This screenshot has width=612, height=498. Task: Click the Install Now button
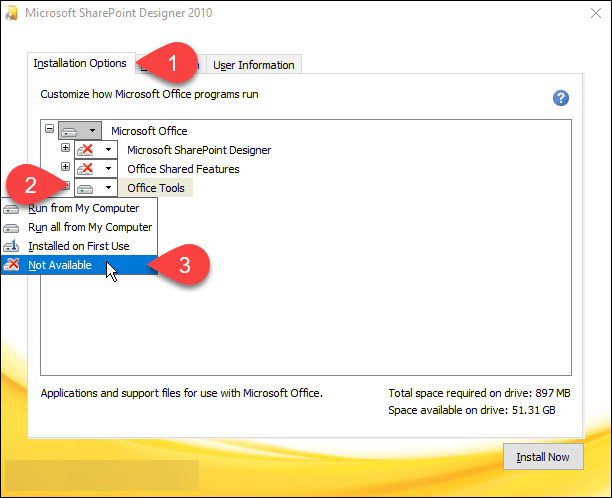543,457
